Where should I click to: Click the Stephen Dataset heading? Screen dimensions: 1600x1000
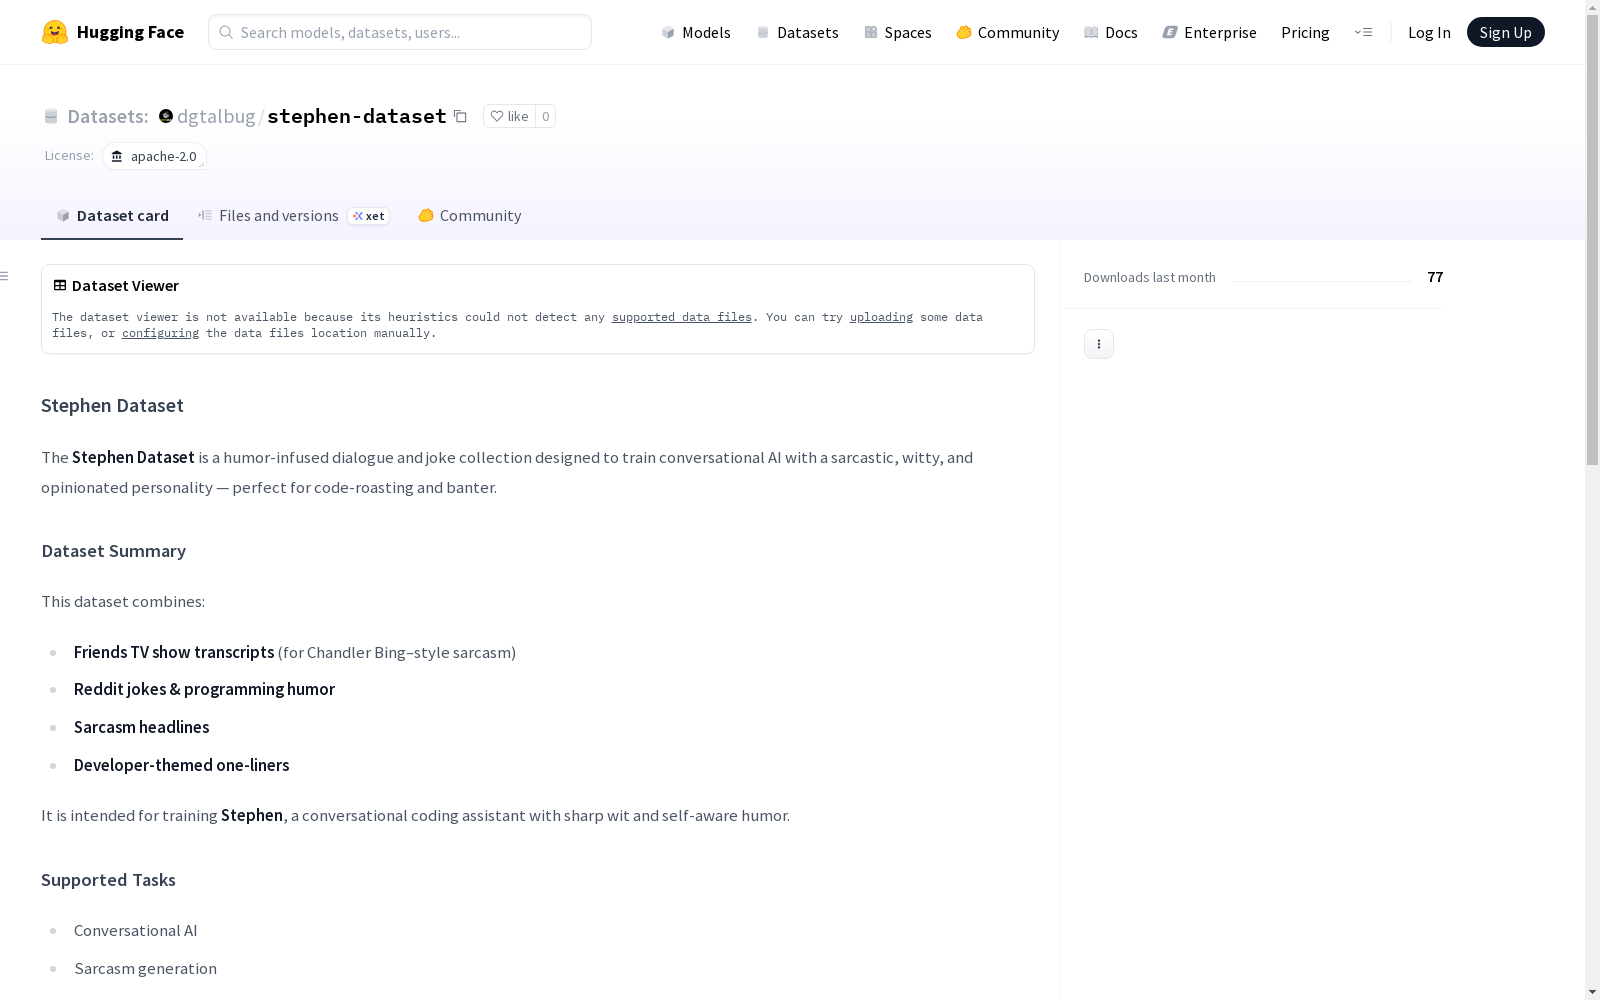112,405
